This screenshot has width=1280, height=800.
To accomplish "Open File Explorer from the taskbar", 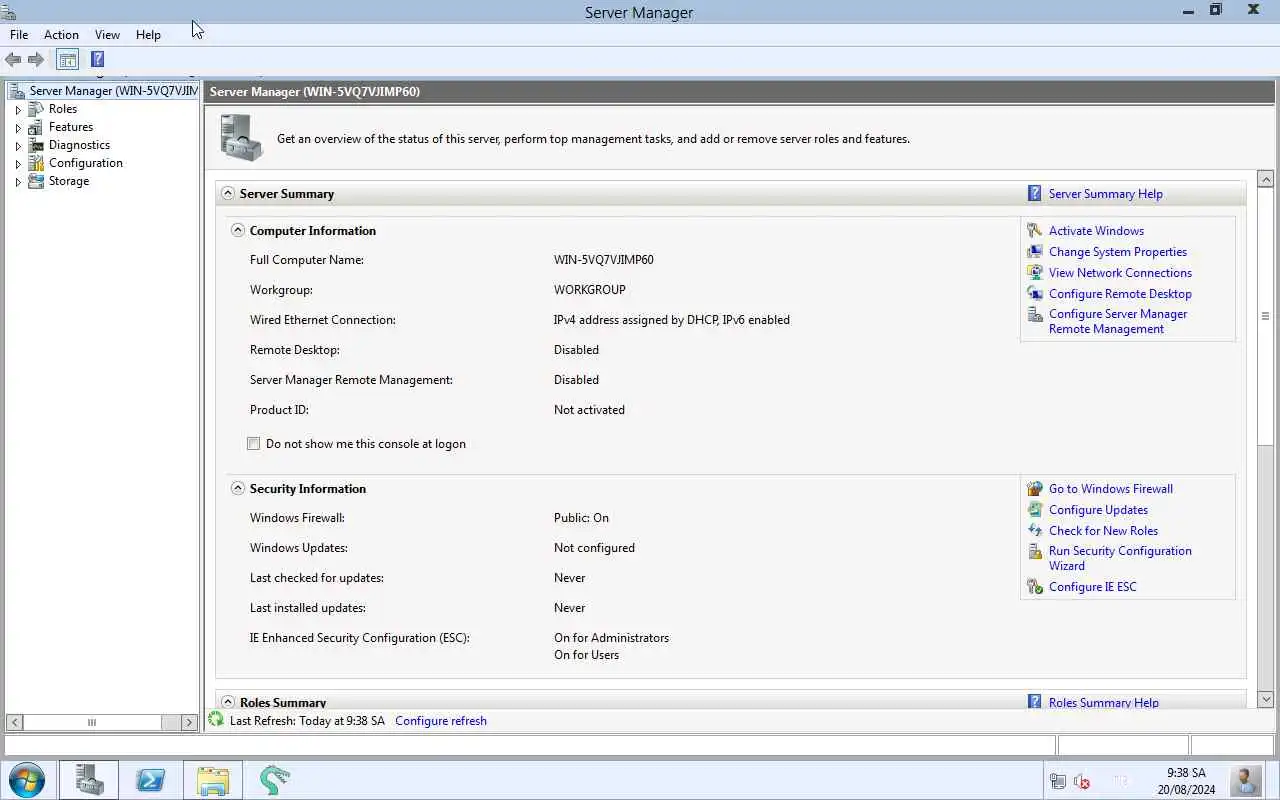I will tap(213, 780).
